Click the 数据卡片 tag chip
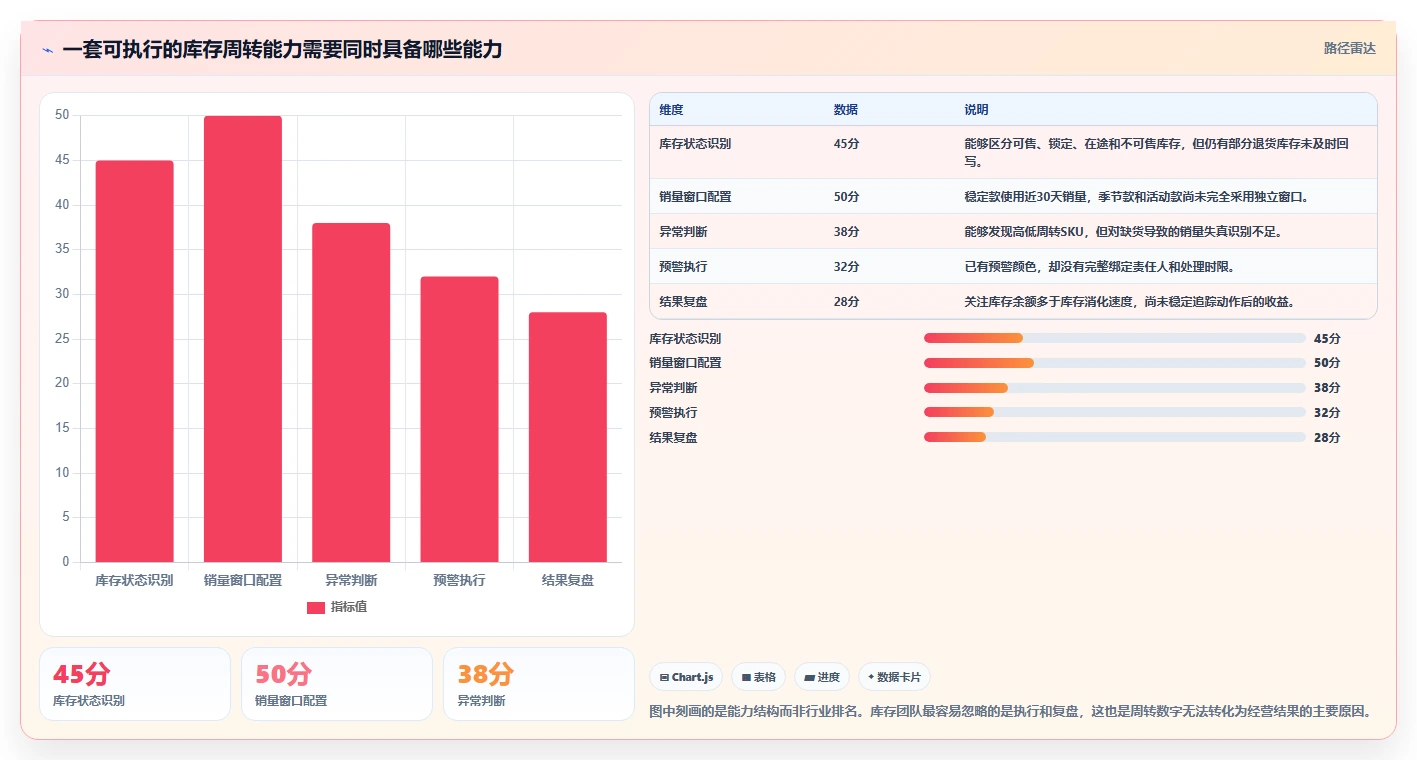Screen dimensions: 1417x760 tap(894, 677)
